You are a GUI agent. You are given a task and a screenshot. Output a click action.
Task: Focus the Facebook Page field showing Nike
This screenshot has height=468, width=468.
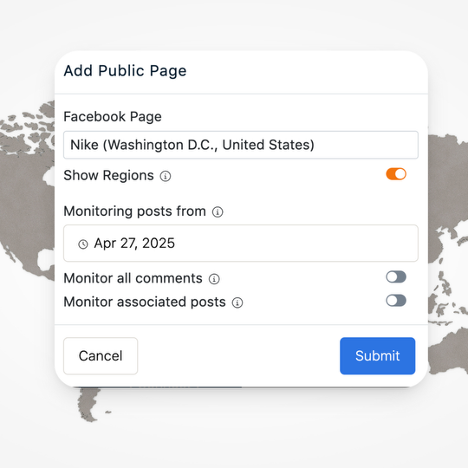point(241,145)
